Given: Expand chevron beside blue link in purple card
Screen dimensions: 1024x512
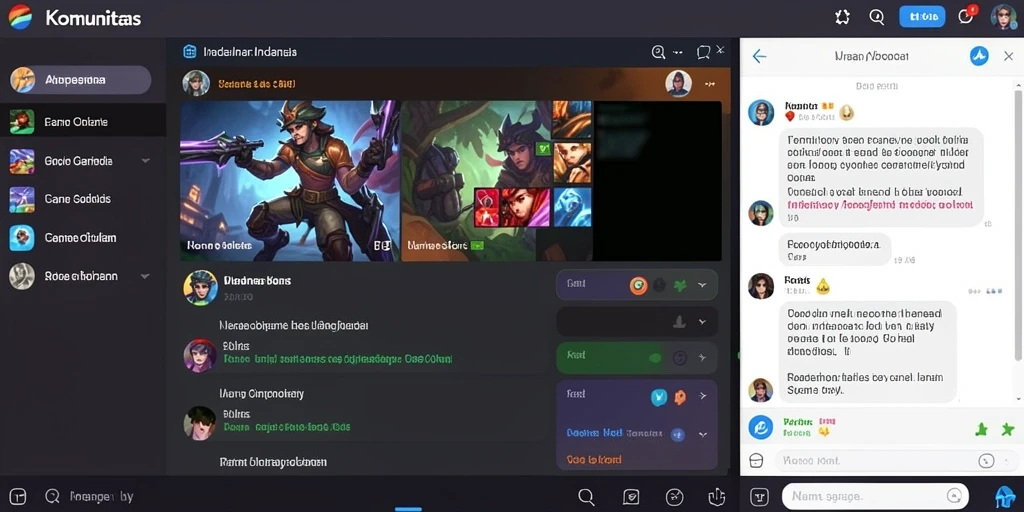Looking at the screenshot, I should click(x=703, y=434).
